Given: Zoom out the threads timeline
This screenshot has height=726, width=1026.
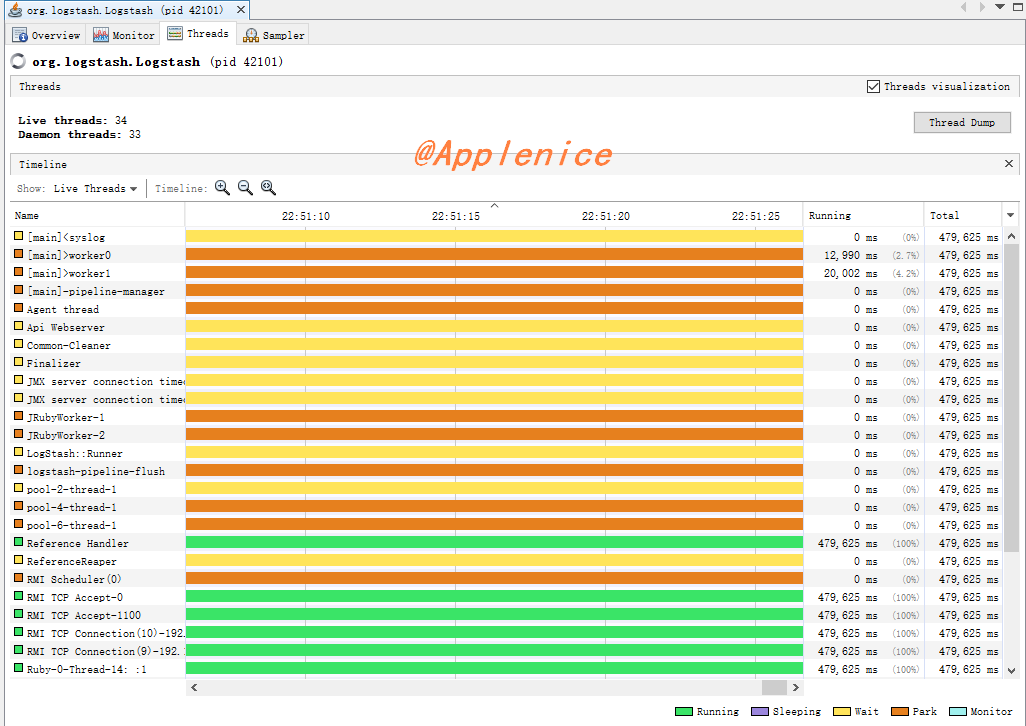Looking at the screenshot, I should 245,188.
